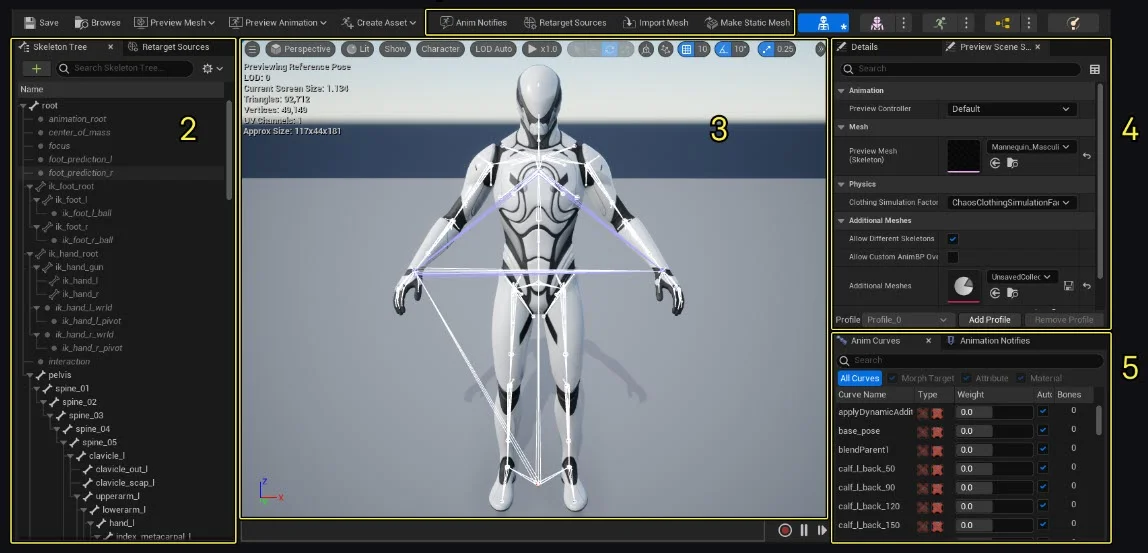Open the Profile_0 profile dropdown
The width and height of the screenshot is (1148, 553).
(x=906, y=320)
